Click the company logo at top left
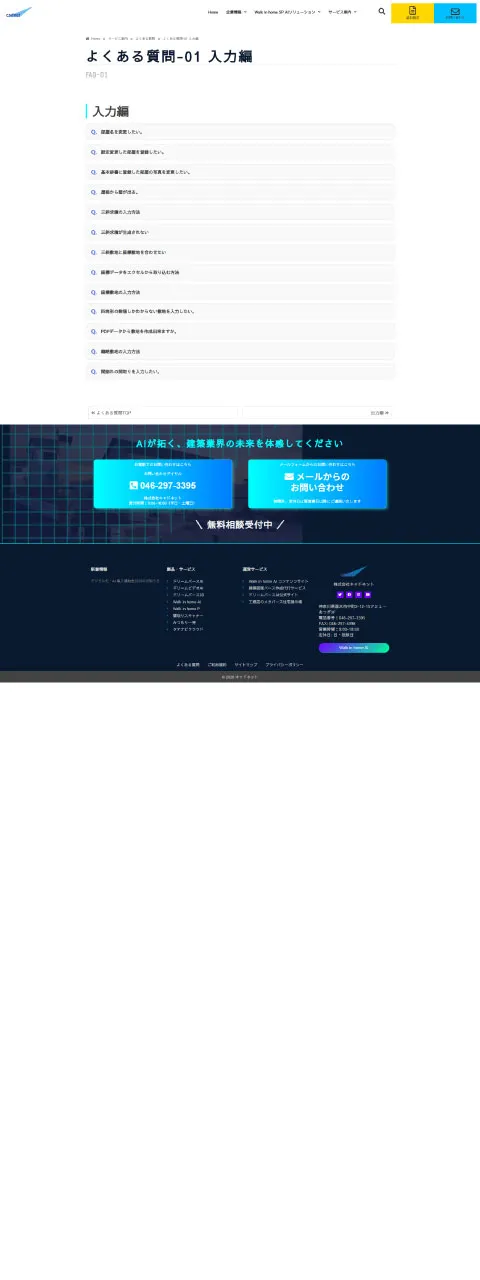 [19, 13]
